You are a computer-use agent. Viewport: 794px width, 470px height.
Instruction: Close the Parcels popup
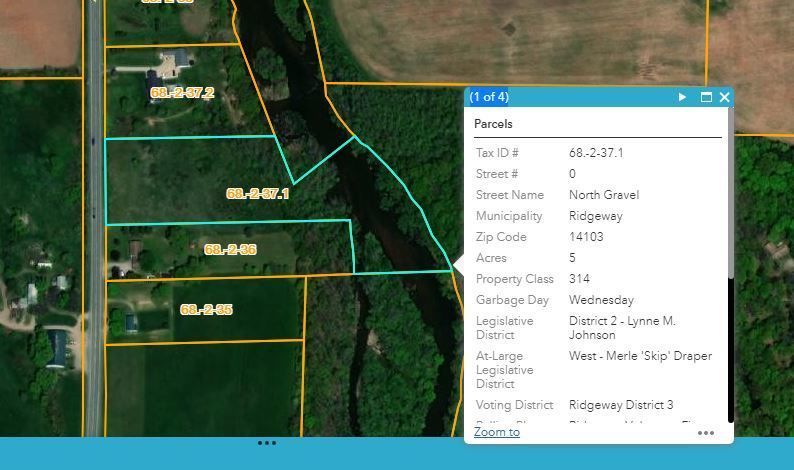[724, 97]
